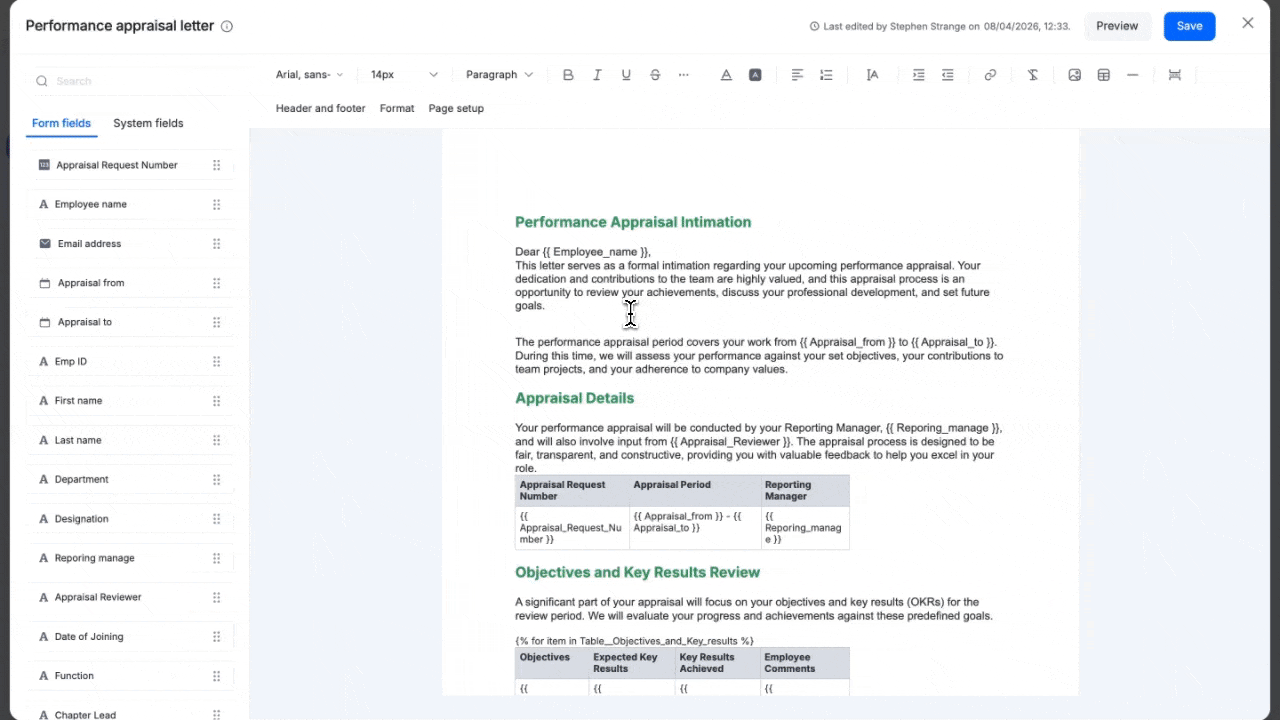Increase paragraph indent
This screenshot has width=1280, height=720.
point(918,75)
